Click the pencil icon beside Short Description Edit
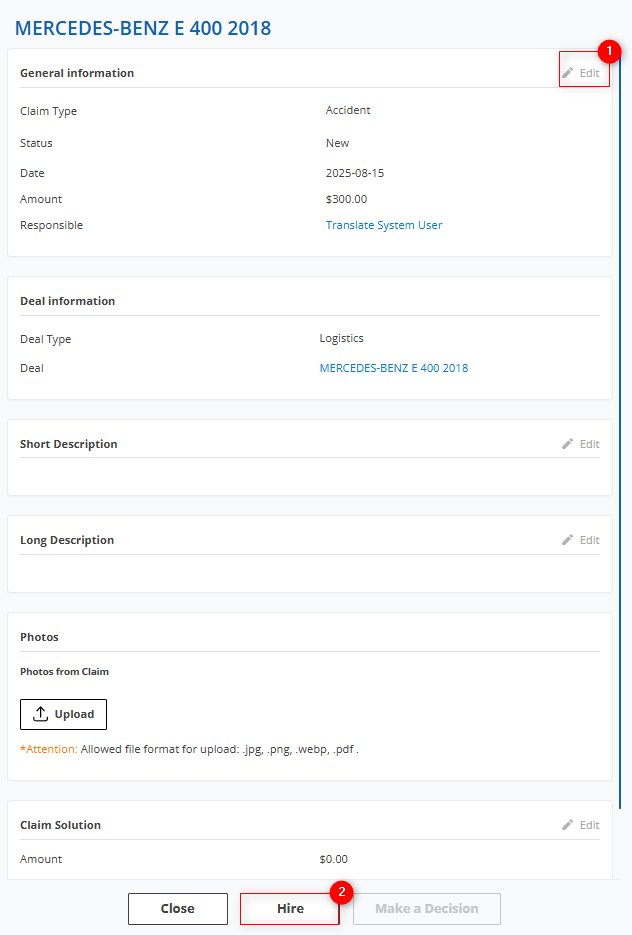Viewport: 632px width, 935px height. pyautogui.click(x=568, y=444)
